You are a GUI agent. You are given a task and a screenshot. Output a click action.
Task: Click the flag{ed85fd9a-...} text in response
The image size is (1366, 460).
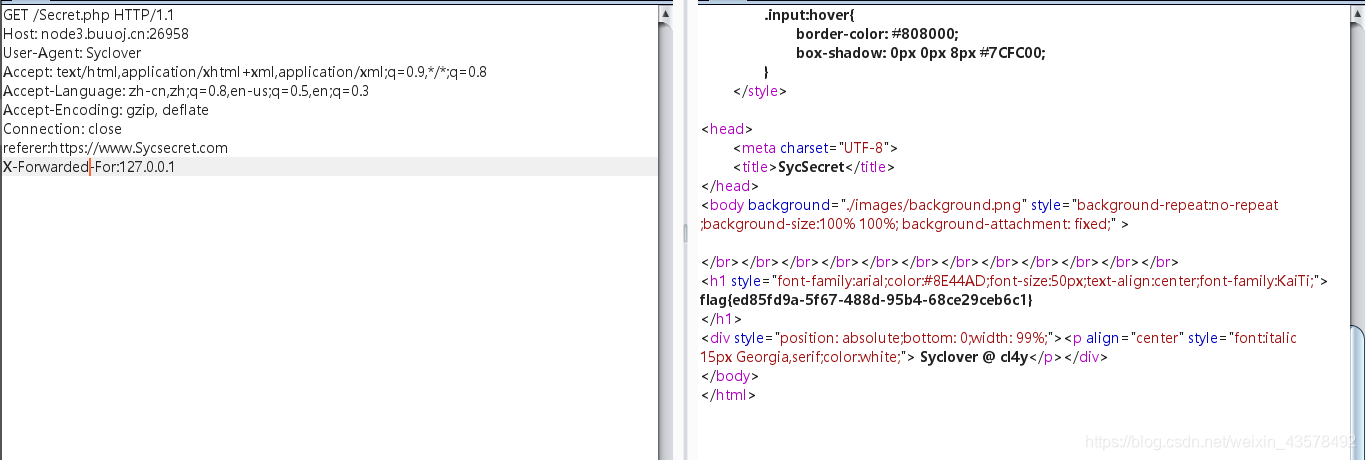tap(866, 300)
